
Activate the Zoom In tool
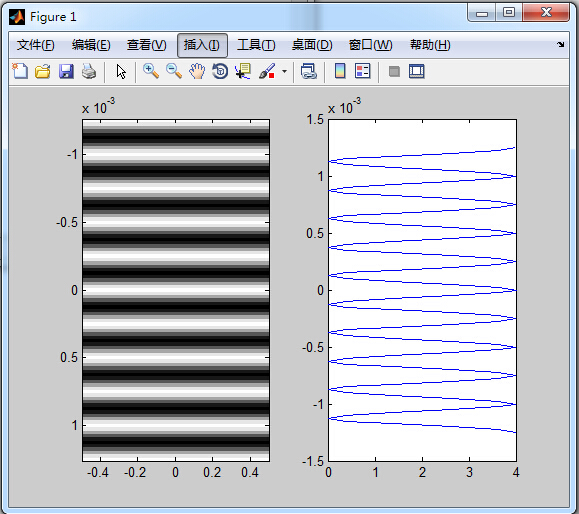click(151, 71)
